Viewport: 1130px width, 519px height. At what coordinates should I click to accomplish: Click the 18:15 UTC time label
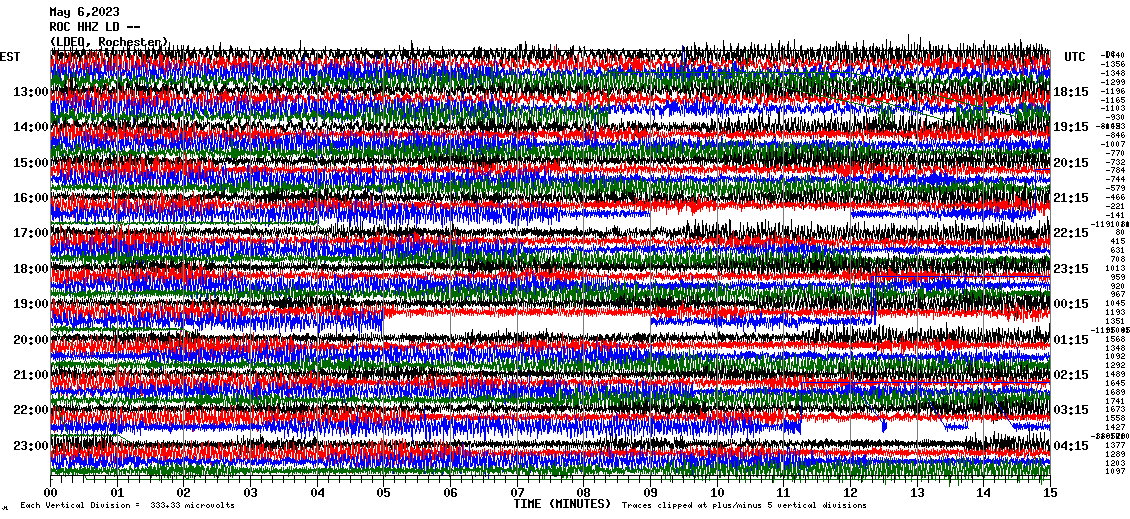[1071, 92]
